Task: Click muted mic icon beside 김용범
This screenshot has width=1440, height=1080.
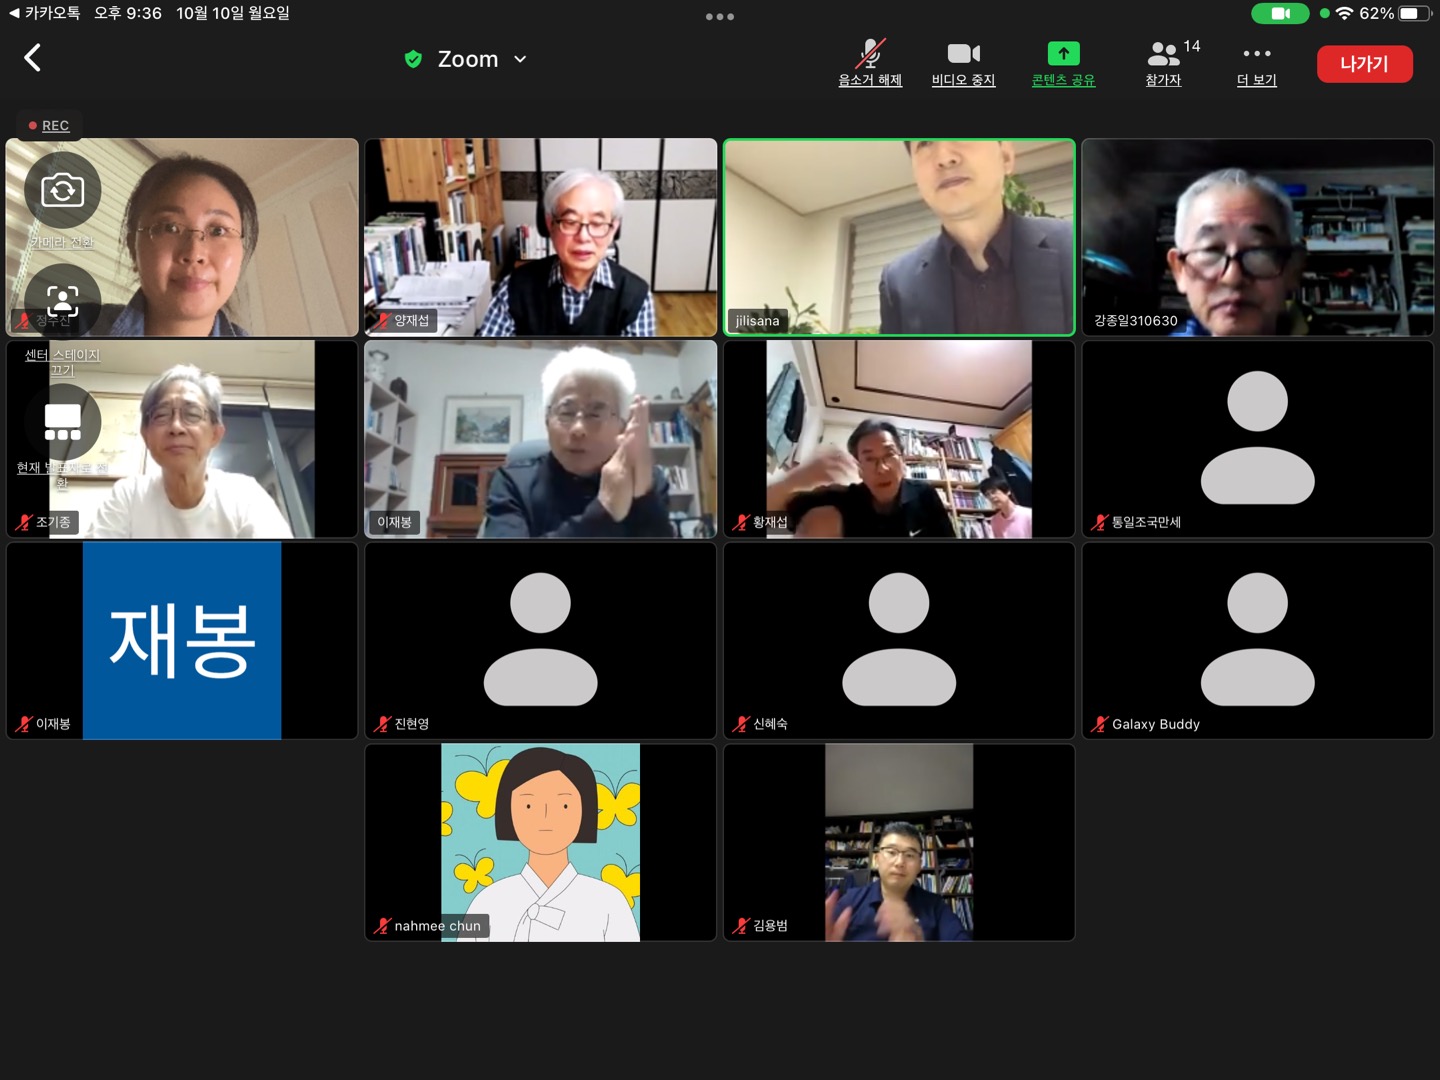Action: pos(741,926)
